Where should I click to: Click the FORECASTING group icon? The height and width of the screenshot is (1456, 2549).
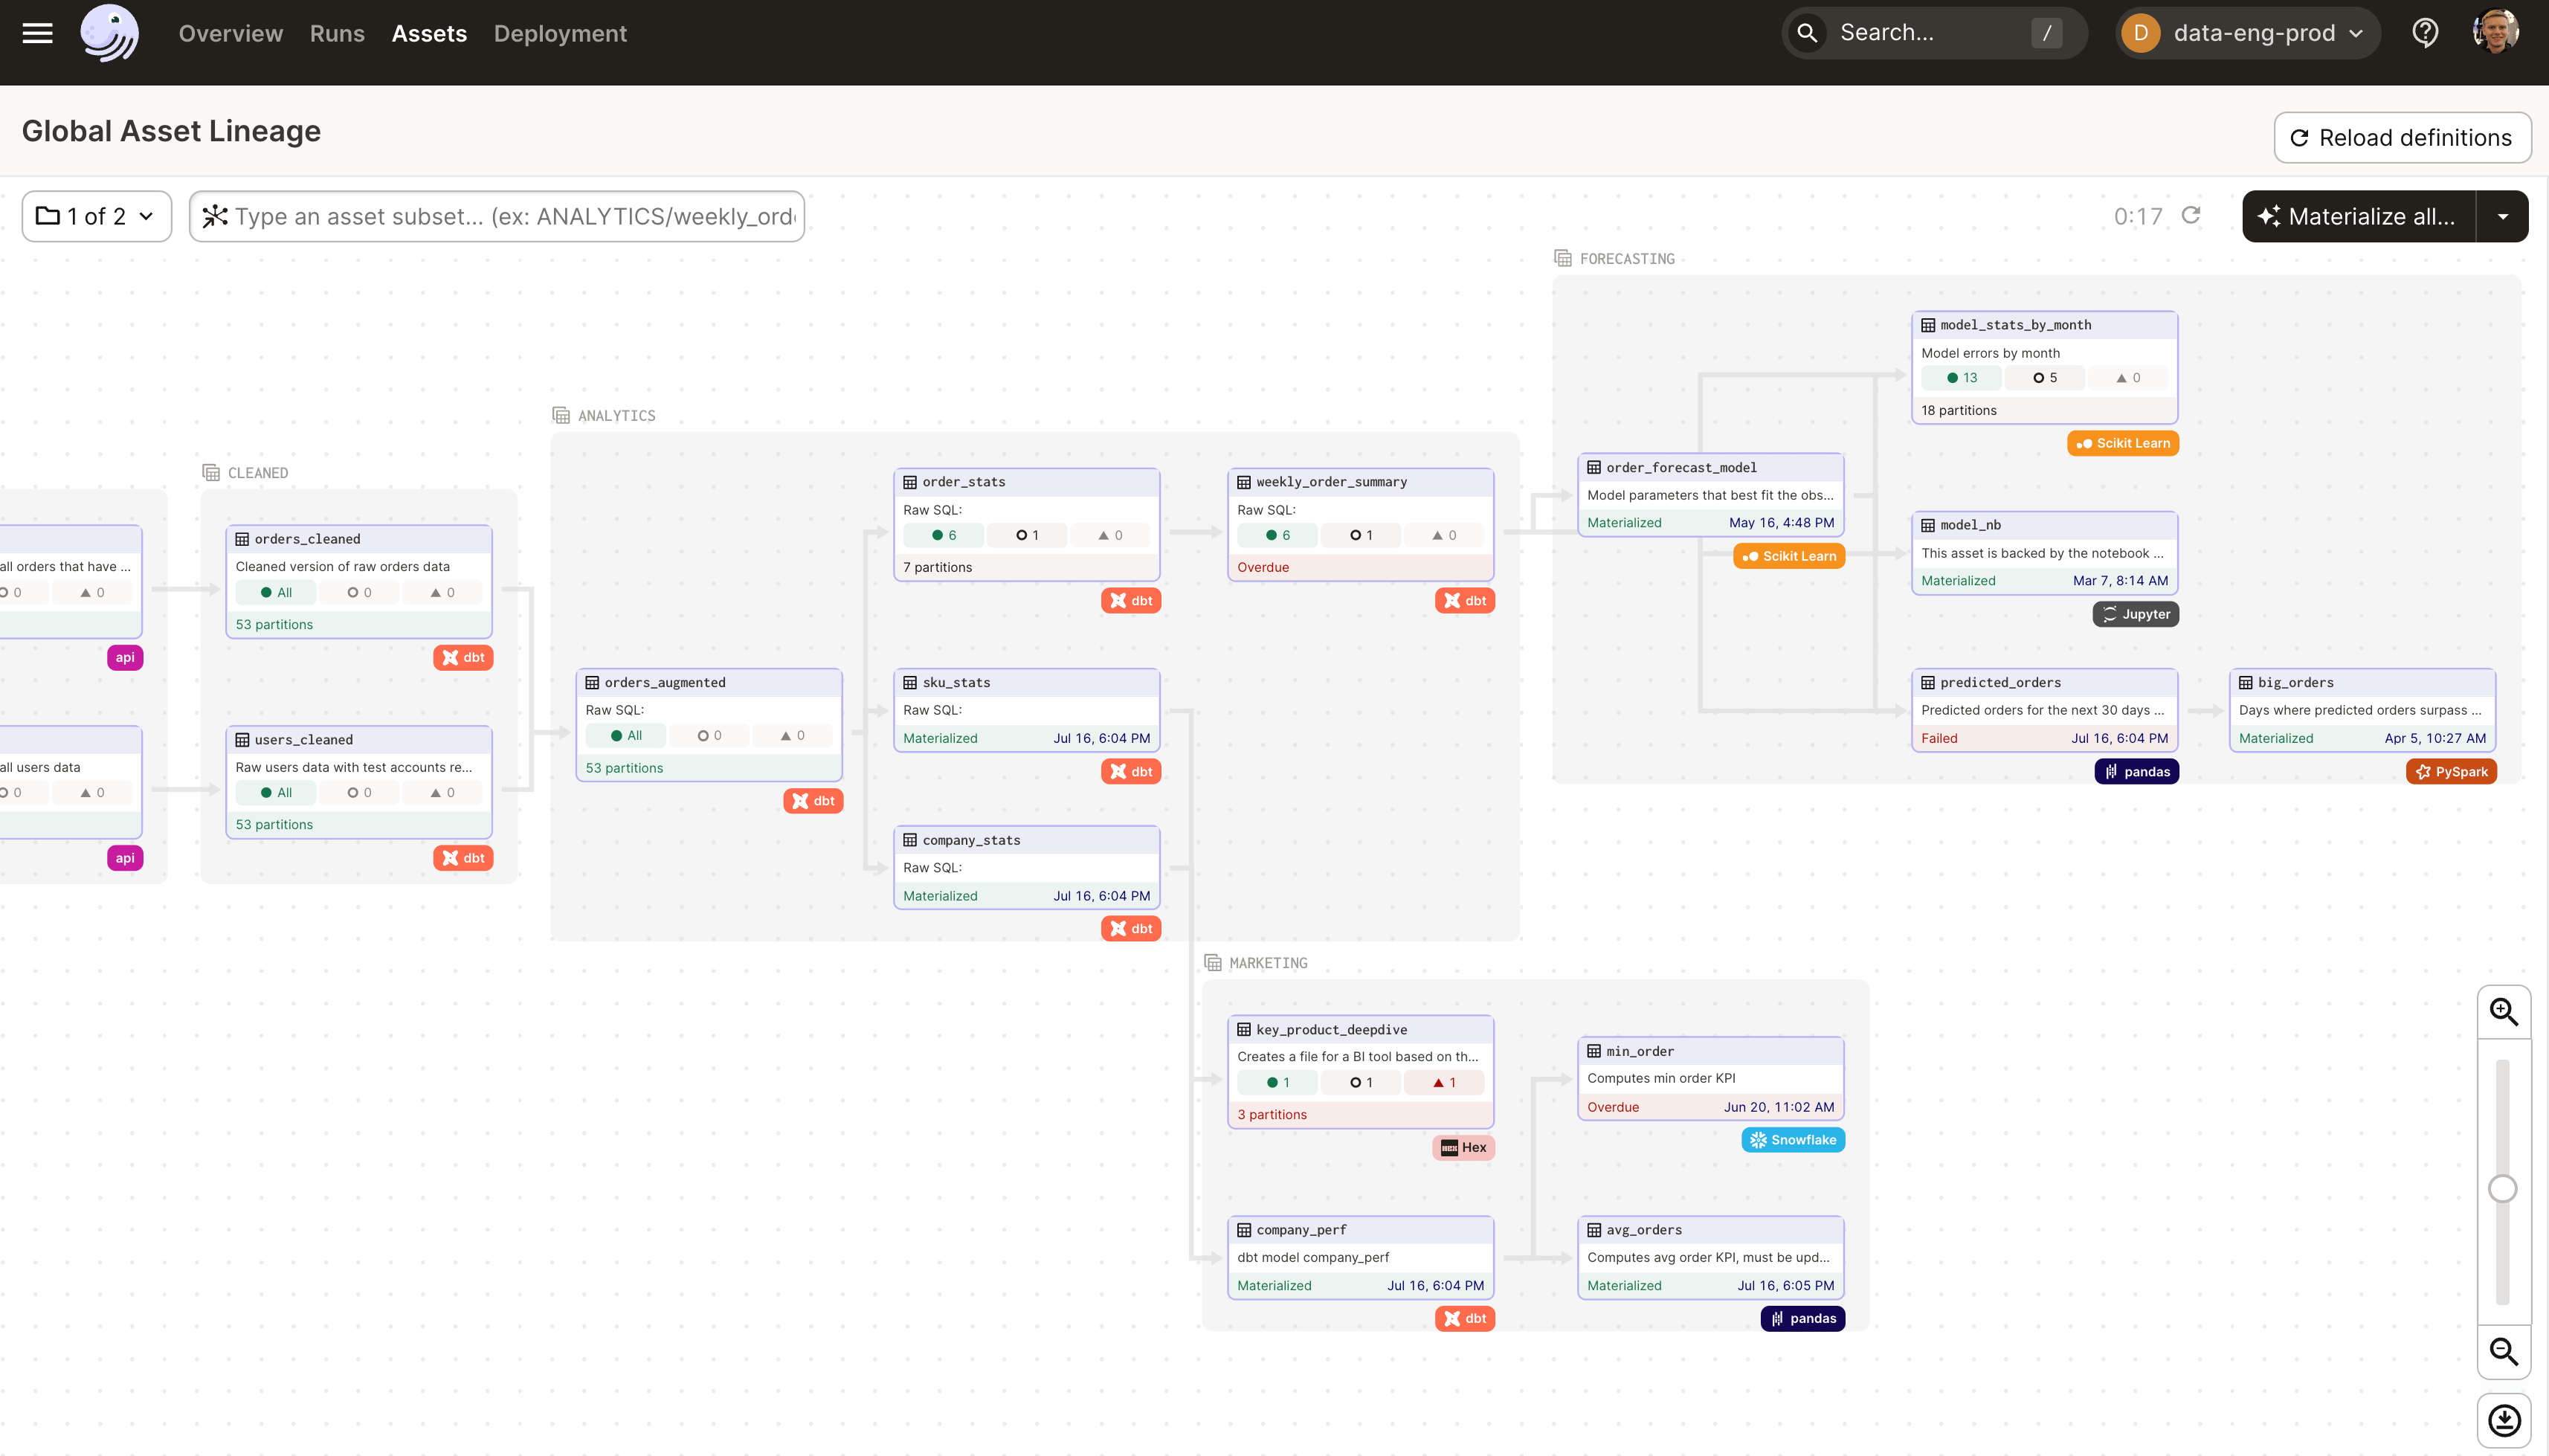point(1563,259)
